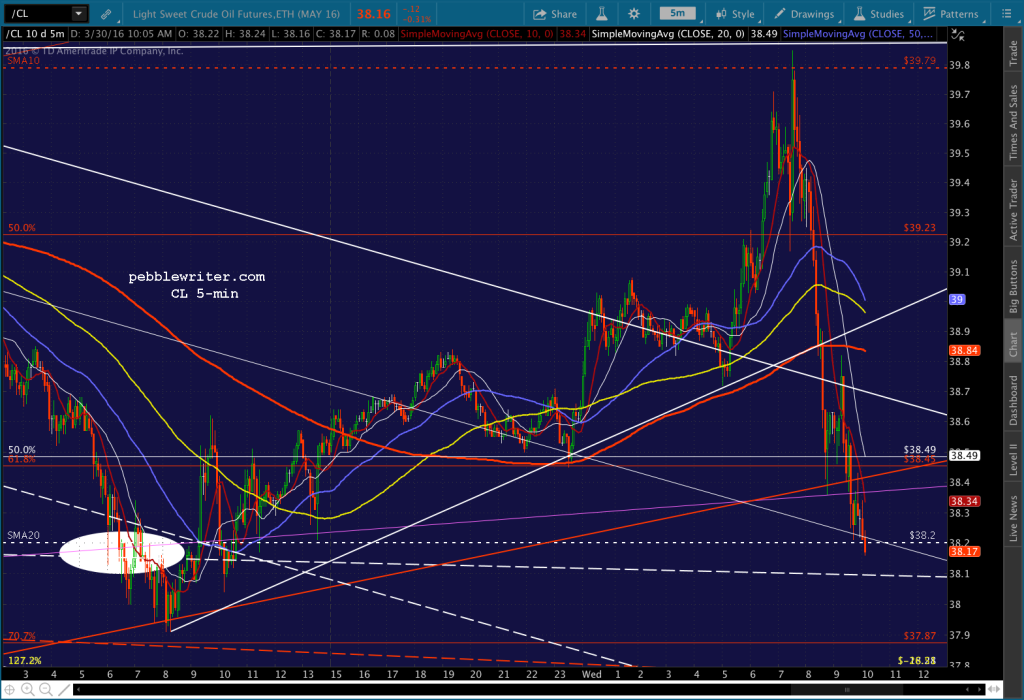This screenshot has width=1024, height=700.
Task: Select the Chart sidebar tab
Action: point(1014,344)
